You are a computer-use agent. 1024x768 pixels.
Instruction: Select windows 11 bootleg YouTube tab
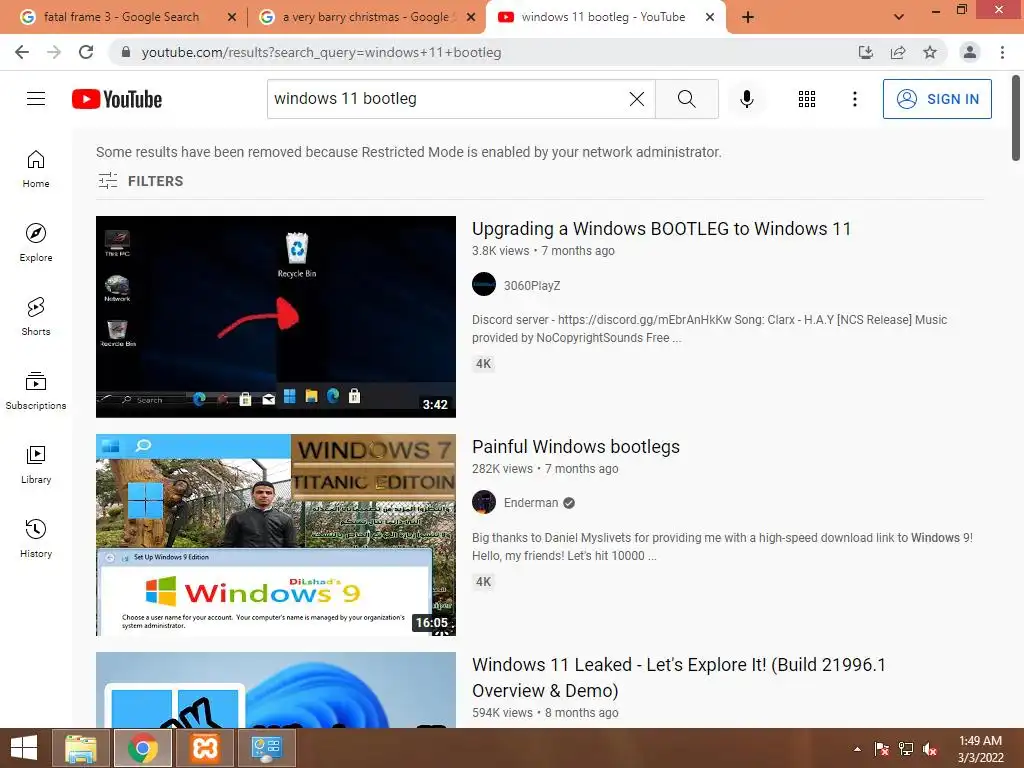(603, 17)
